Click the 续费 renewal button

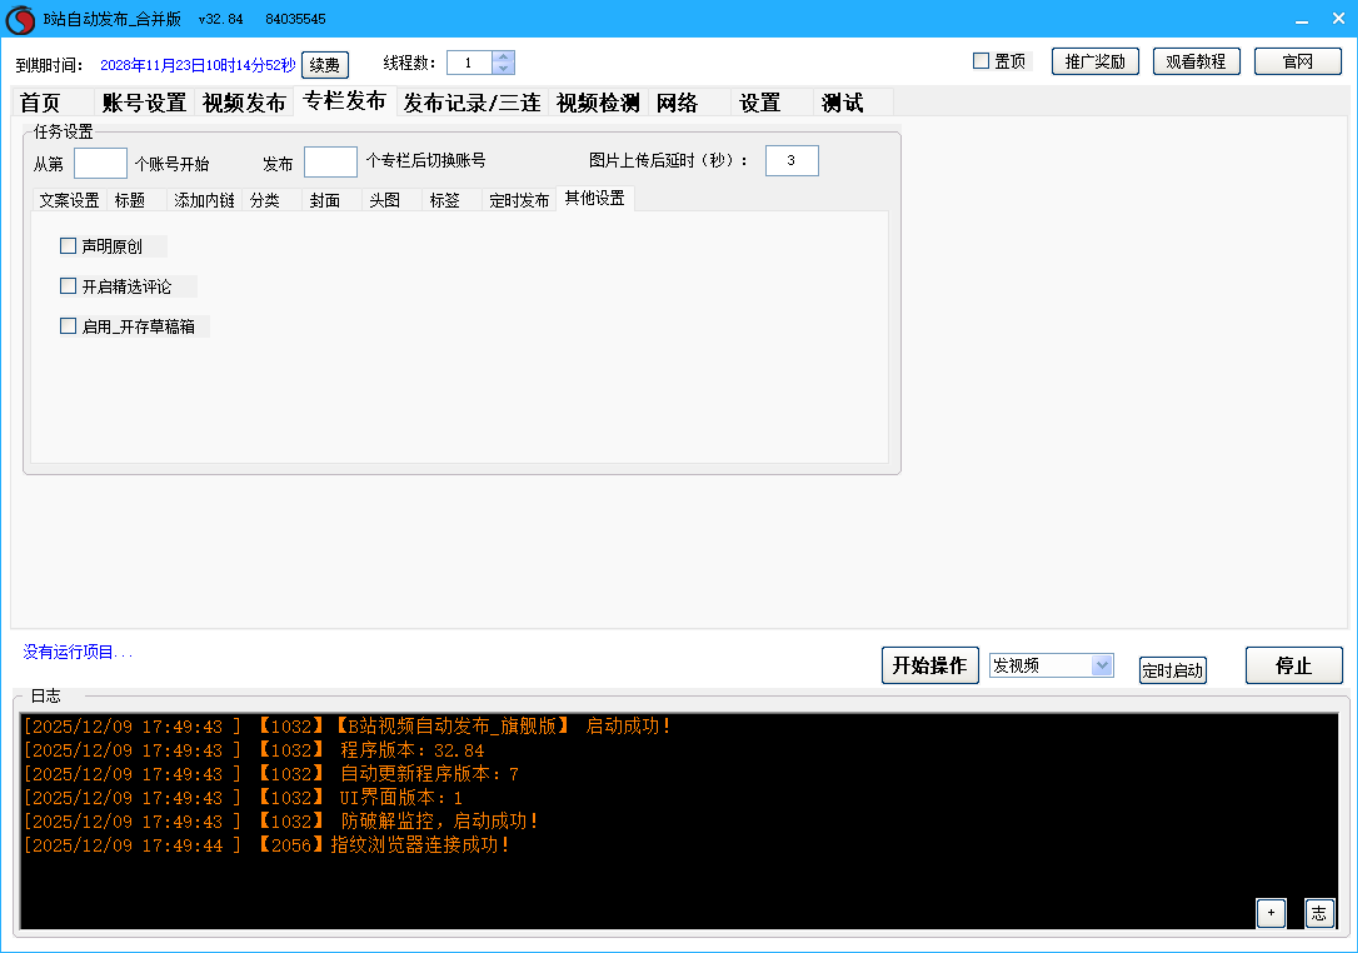[325, 65]
